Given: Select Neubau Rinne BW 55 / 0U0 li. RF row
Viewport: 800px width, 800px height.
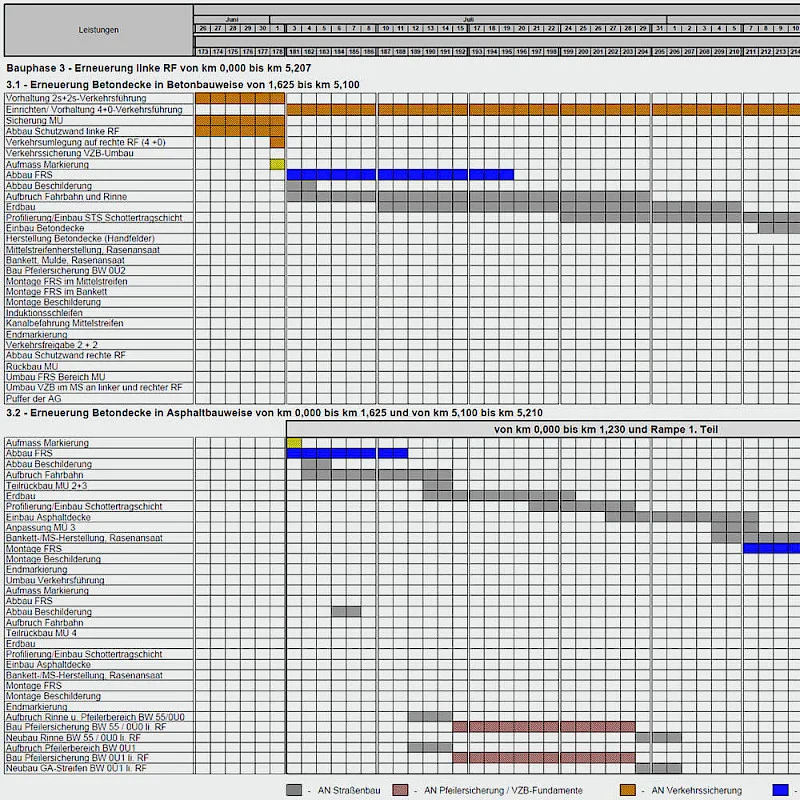Looking at the screenshot, I should [99, 738].
